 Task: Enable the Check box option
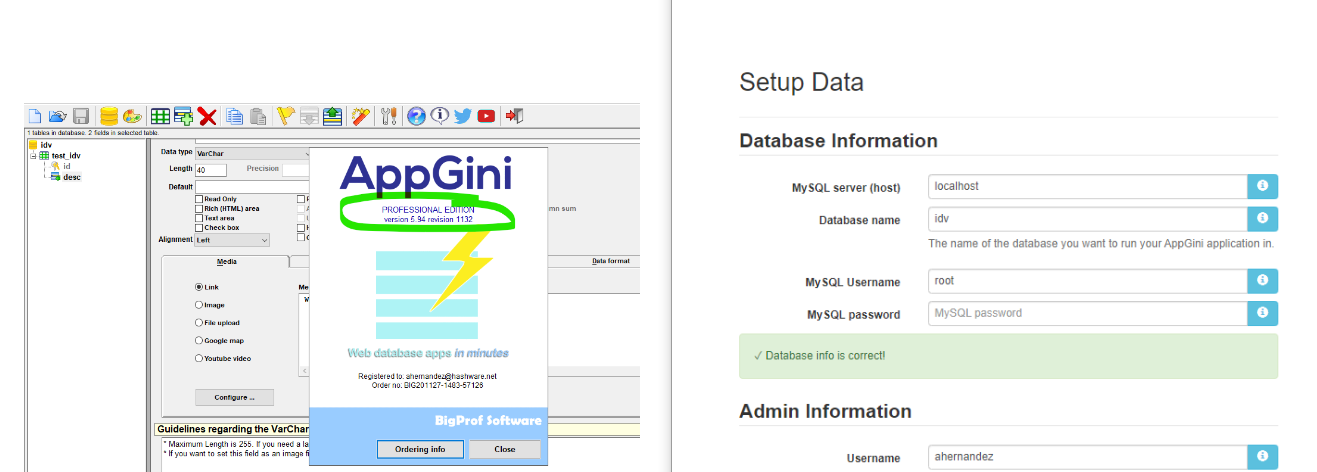click(x=199, y=227)
